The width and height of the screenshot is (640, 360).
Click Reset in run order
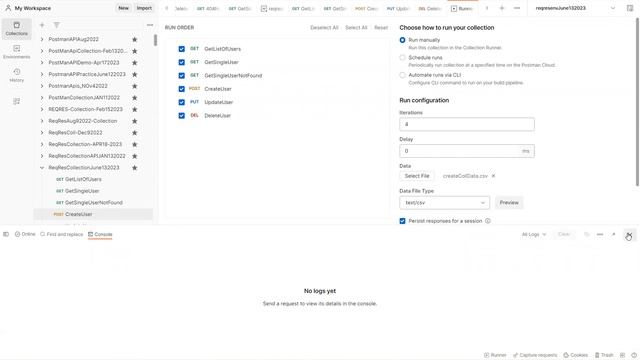381,27
